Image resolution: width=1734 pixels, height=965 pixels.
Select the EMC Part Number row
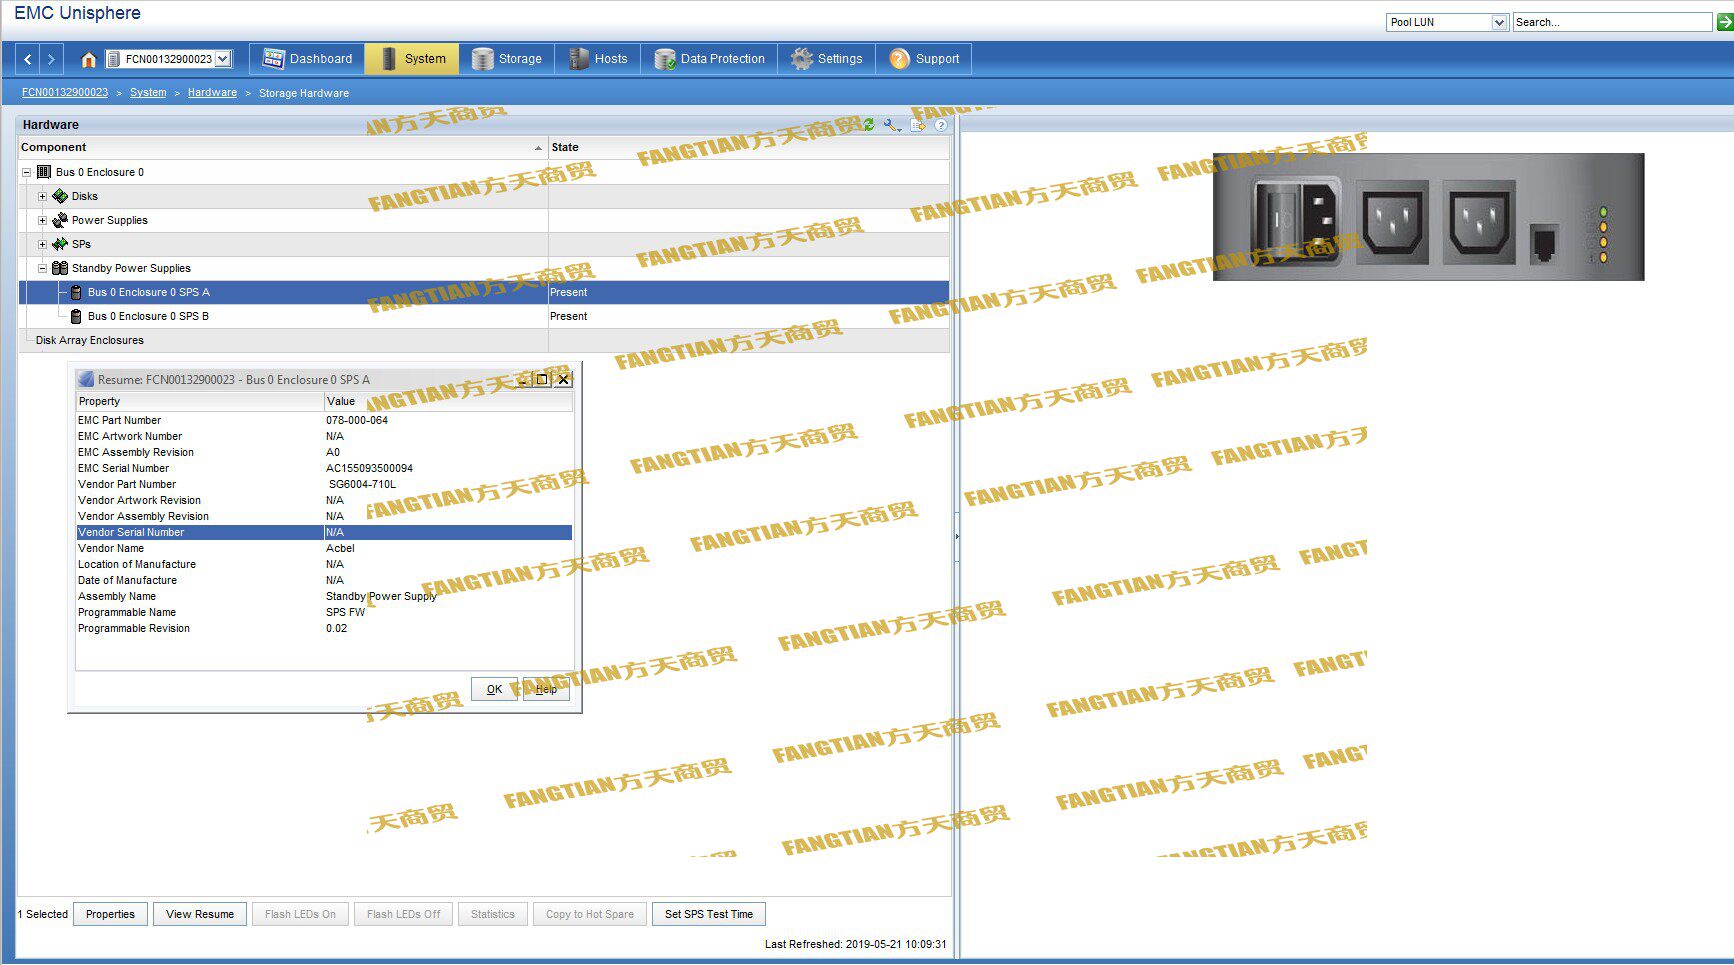pos(324,420)
